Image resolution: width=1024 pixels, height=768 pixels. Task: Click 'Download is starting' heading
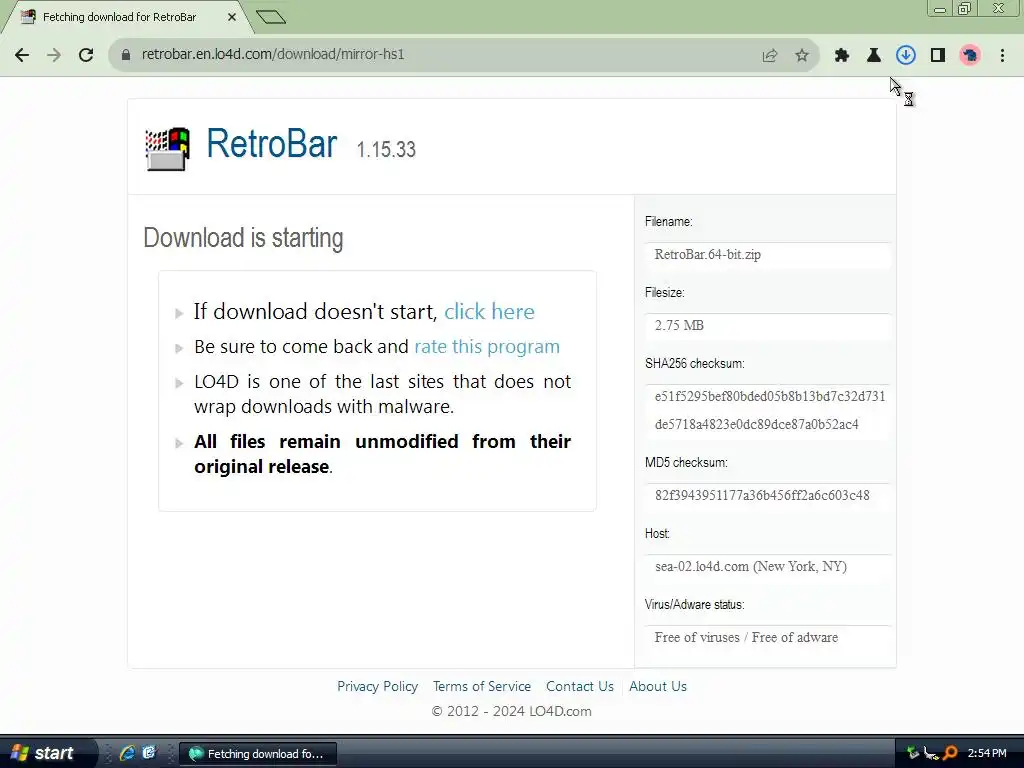243,238
